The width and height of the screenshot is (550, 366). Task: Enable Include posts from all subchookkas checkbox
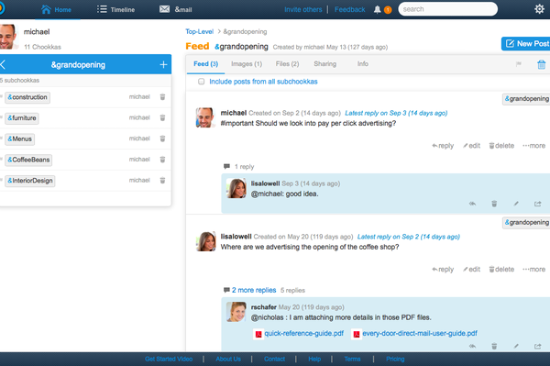coord(201,81)
